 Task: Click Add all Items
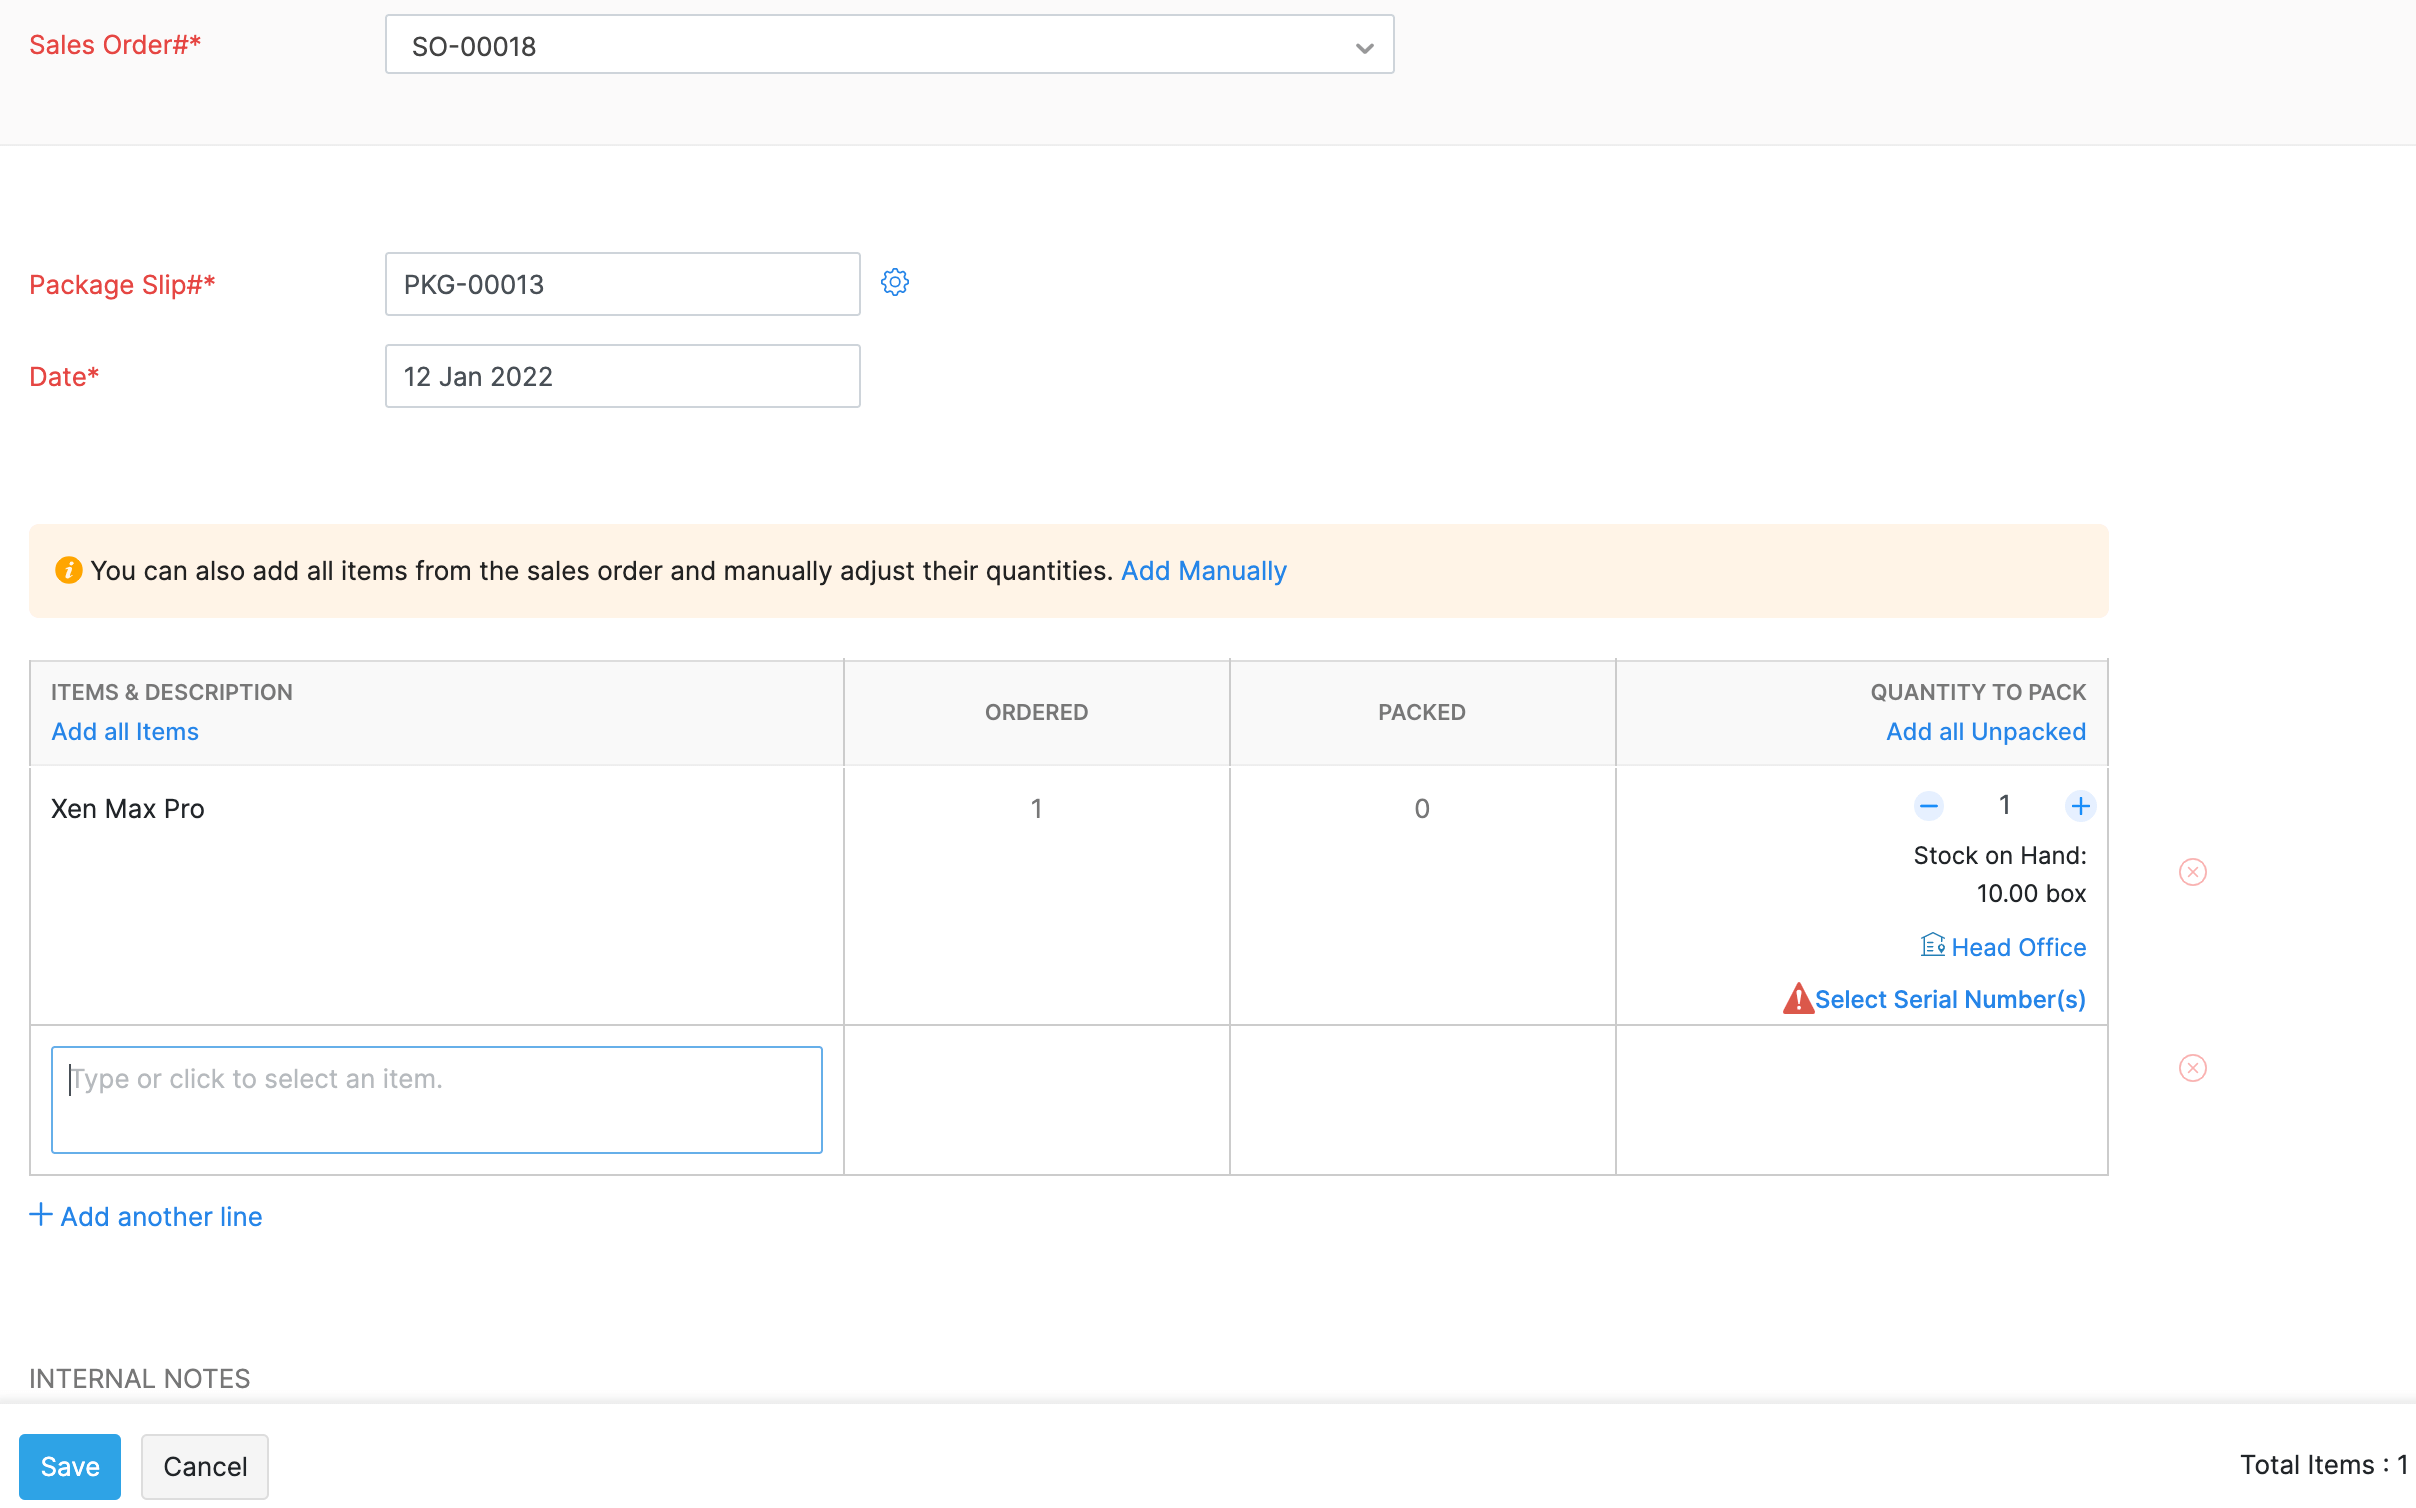click(125, 731)
